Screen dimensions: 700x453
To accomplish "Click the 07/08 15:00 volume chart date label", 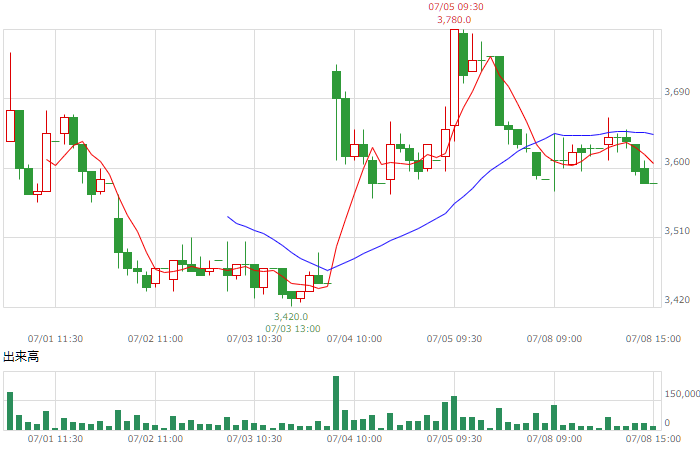I will pyautogui.click(x=653, y=439).
